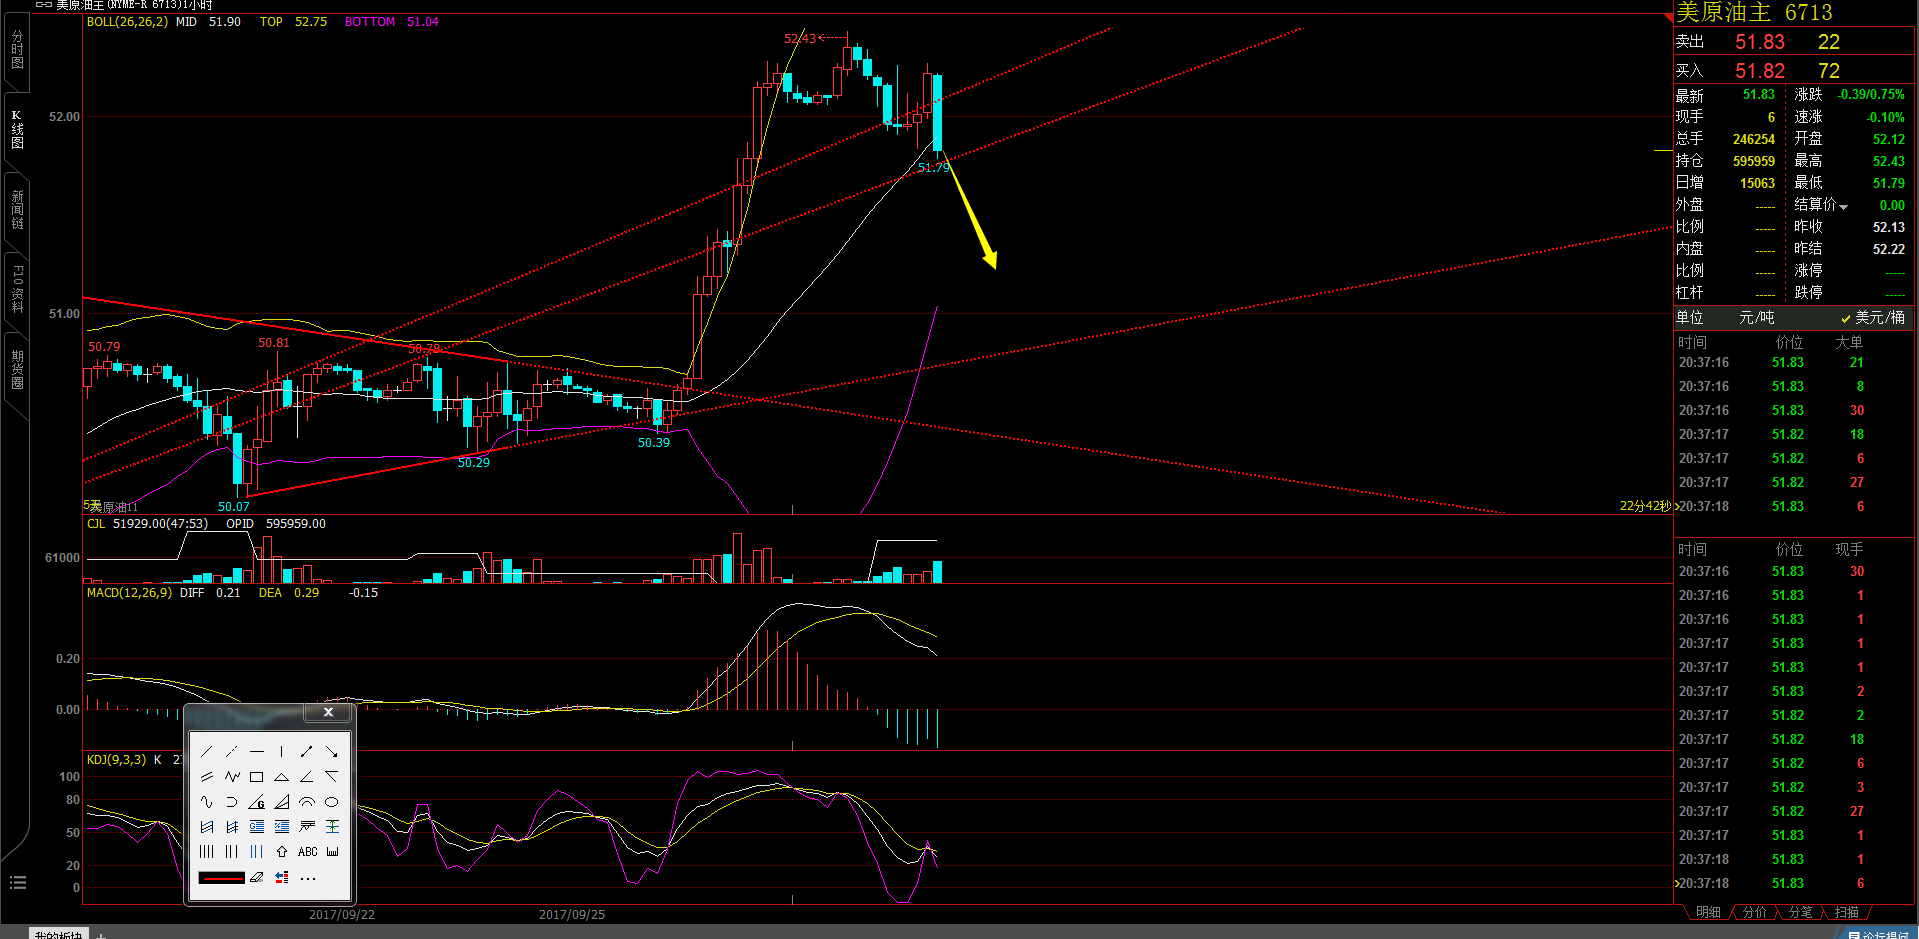Click the 52.43 high price marker

pyautogui.click(x=800, y=39)
